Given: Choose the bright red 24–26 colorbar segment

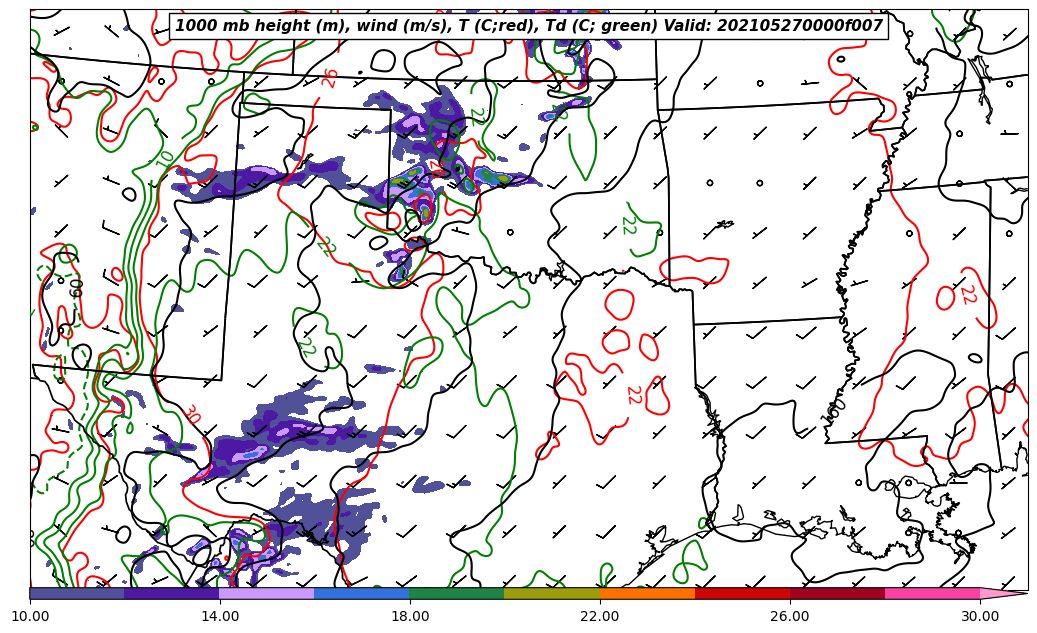Looking at the screenshot, I should (742, 593).
